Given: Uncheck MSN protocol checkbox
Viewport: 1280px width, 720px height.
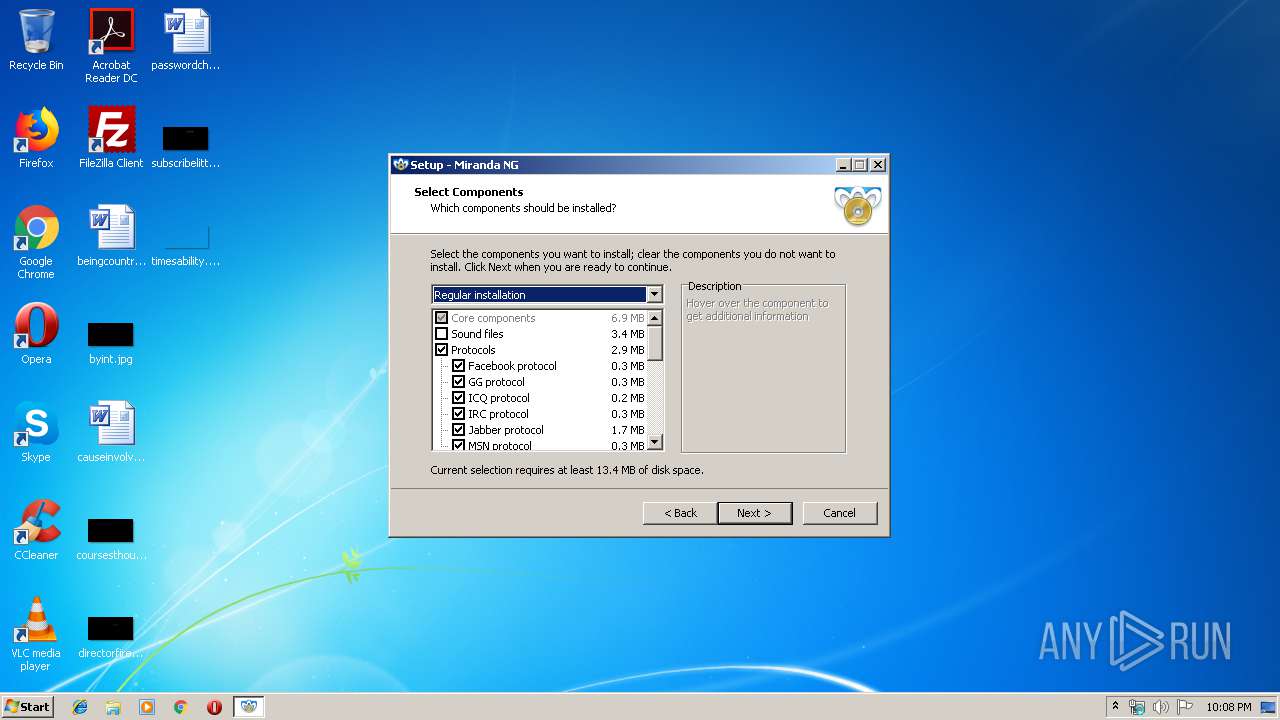Looking at the screenshot, I should click(458, 445).
